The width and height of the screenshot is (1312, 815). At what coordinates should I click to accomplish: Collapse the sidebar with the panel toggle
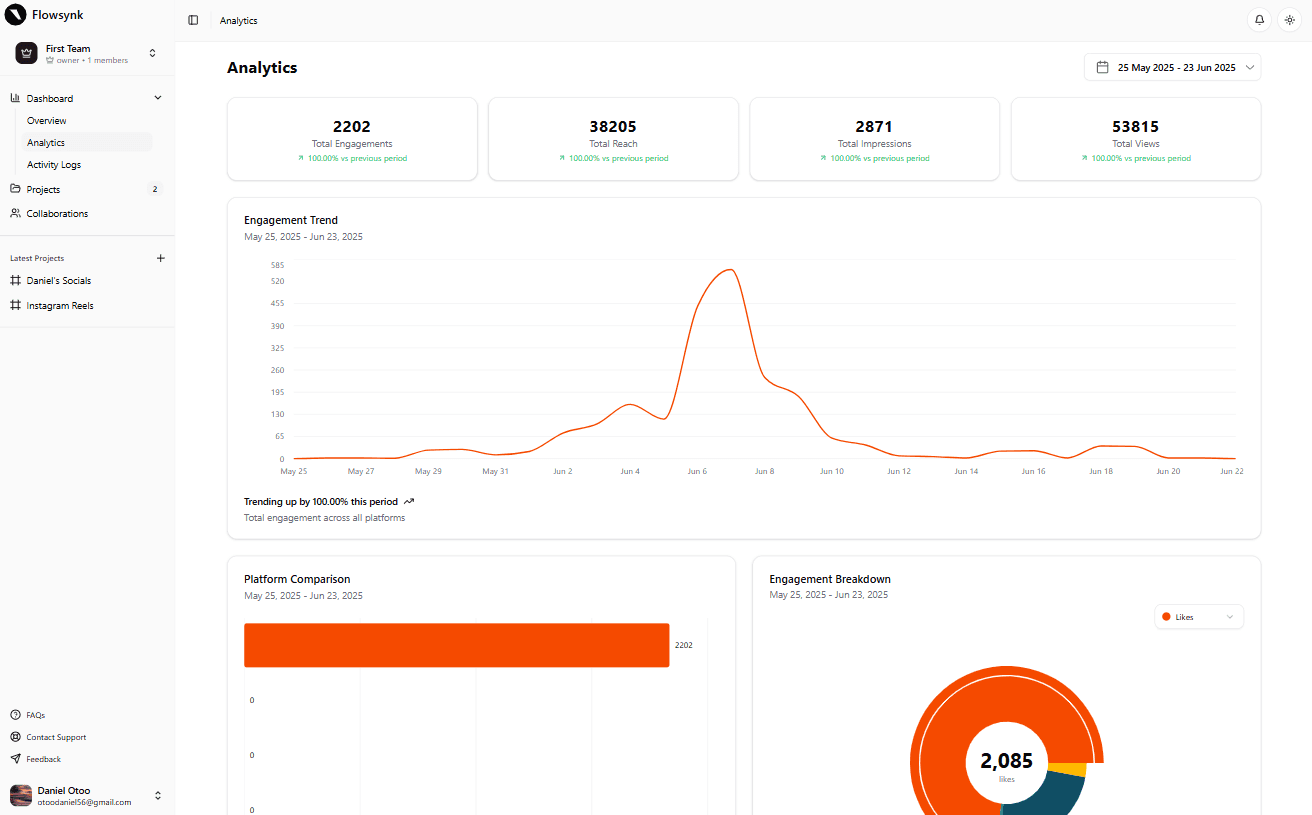coord(193,20)
